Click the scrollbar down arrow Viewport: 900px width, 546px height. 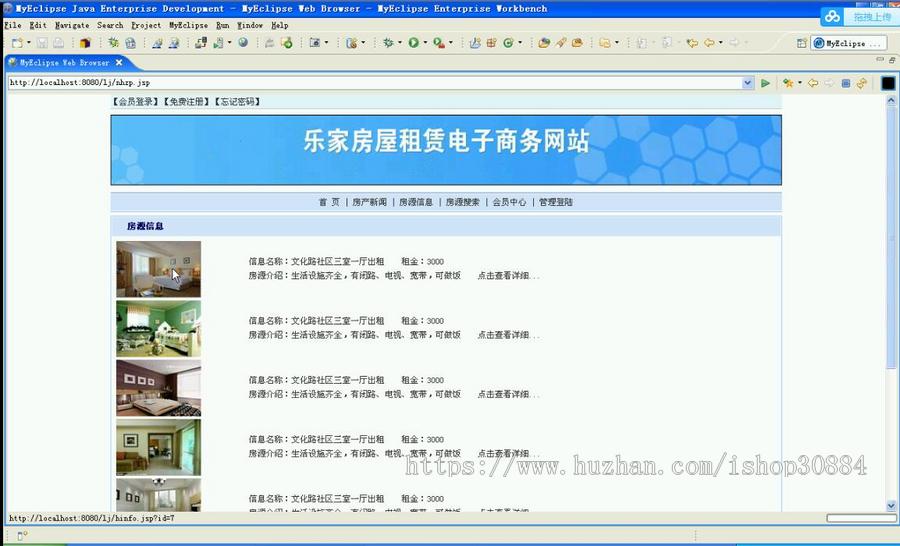coord(891,506)
